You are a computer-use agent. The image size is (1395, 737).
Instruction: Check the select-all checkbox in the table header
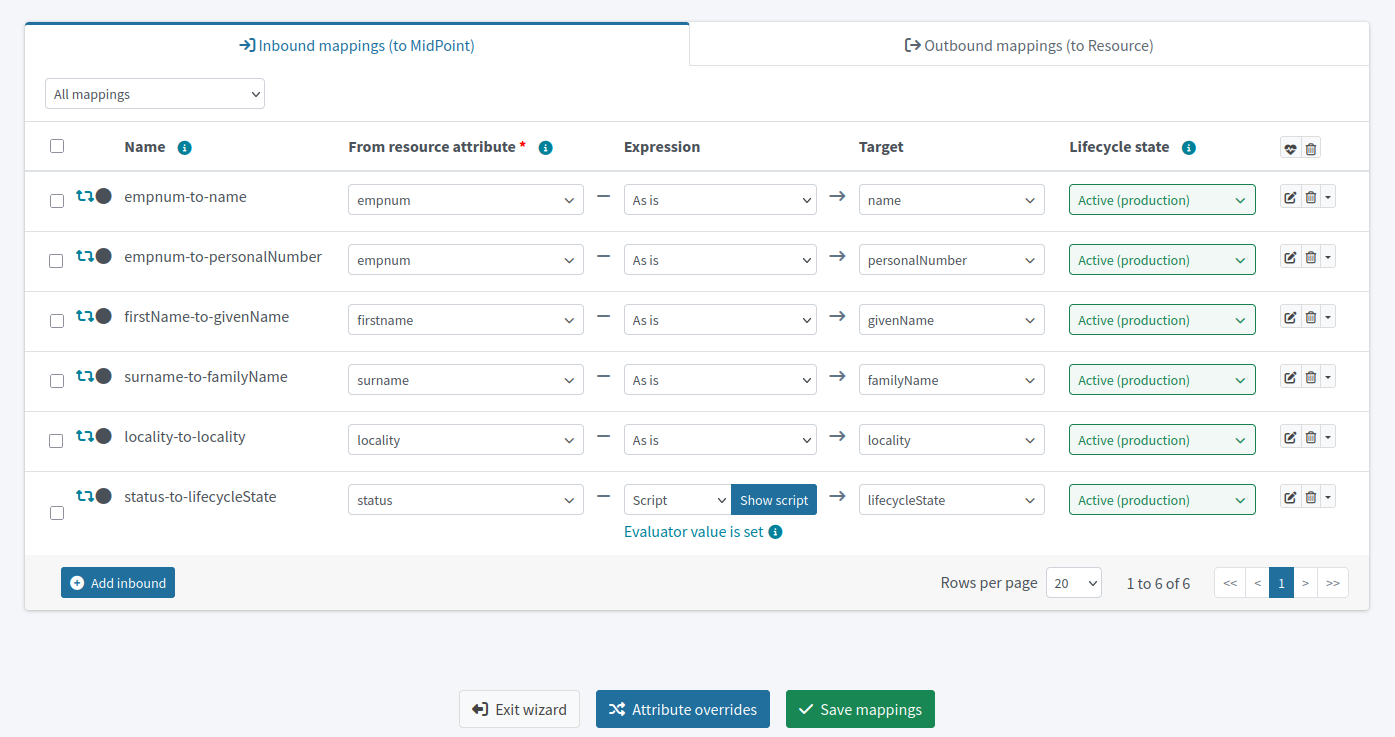click(x=57, y=145)
